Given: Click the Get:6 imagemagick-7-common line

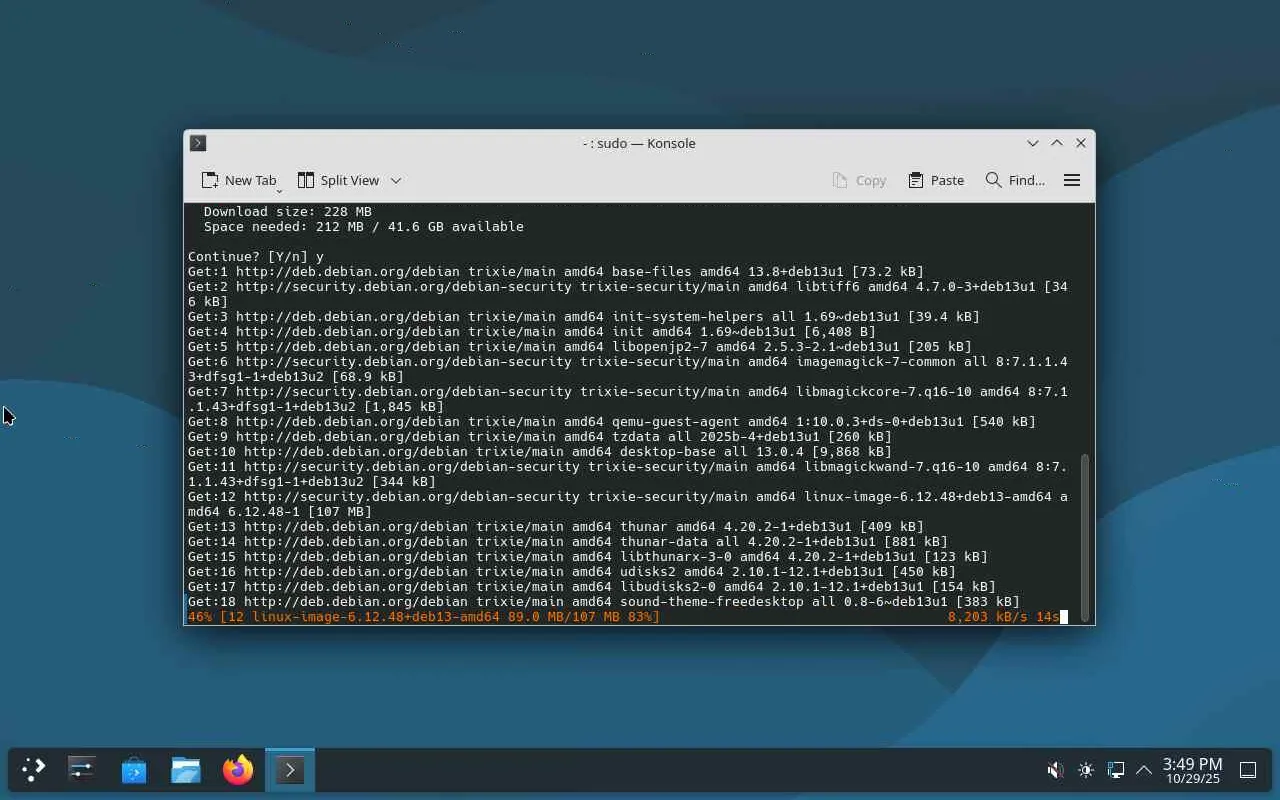Looking at the screenshot, I should (628, 369).
